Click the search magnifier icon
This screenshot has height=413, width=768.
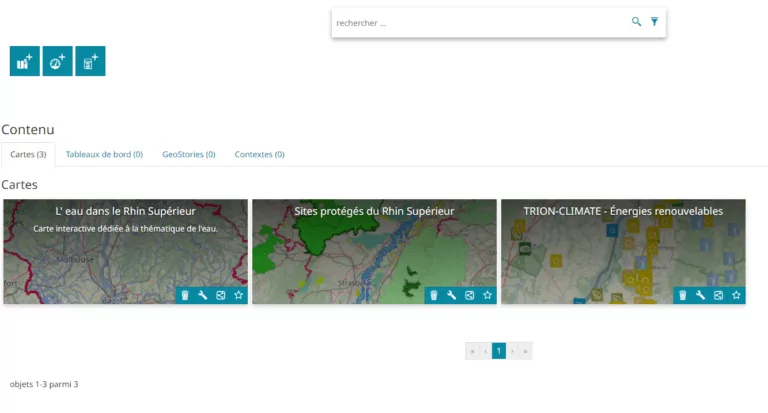click(x=636, y=22)
